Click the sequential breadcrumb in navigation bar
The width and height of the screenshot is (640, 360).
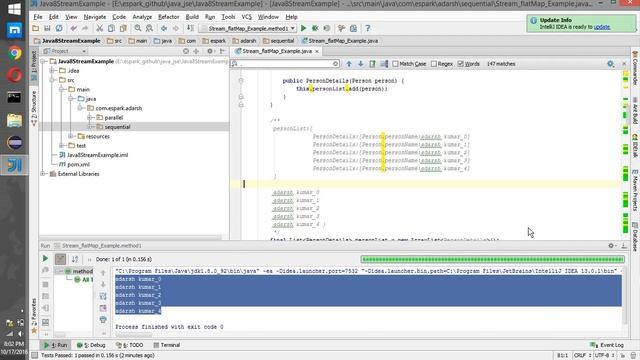click(x=279, y=41)
